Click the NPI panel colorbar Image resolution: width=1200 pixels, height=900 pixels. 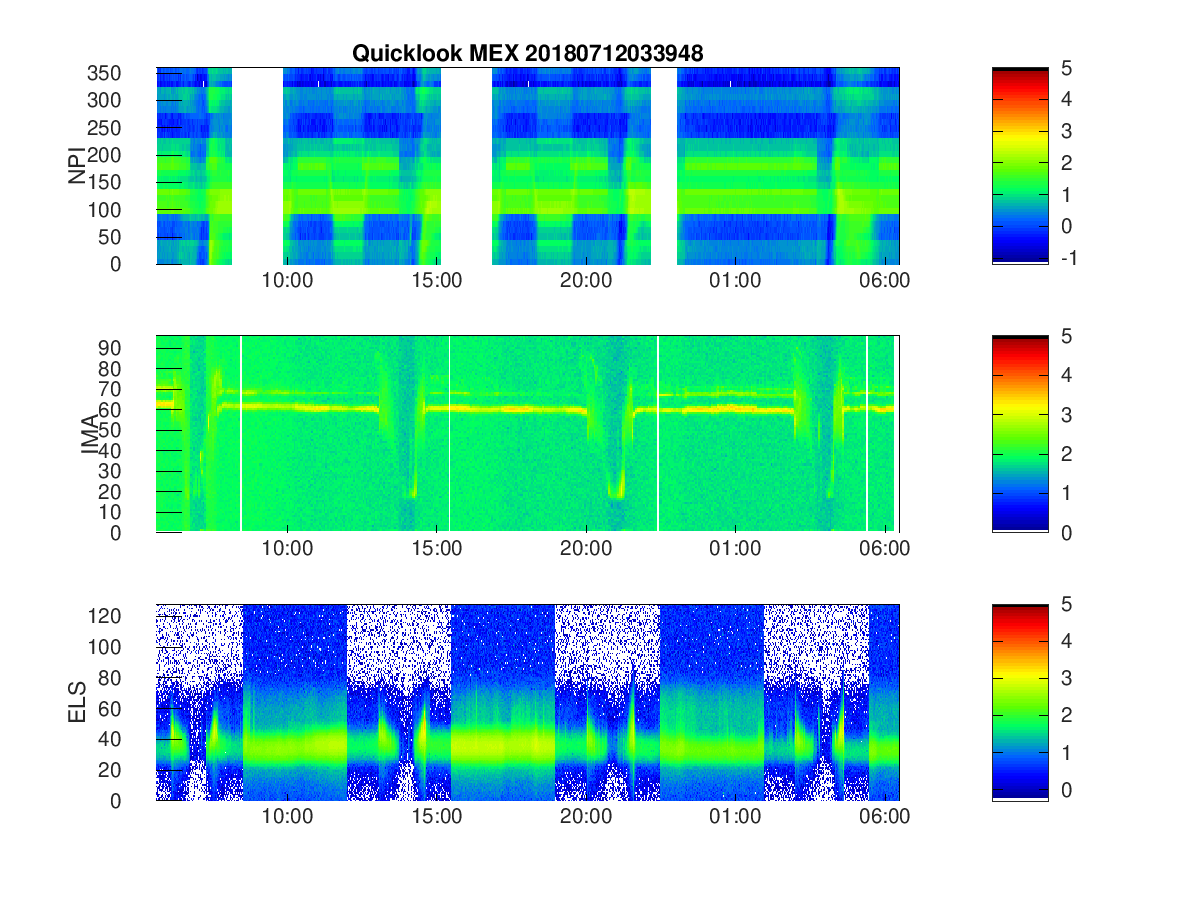(1020, 166)
